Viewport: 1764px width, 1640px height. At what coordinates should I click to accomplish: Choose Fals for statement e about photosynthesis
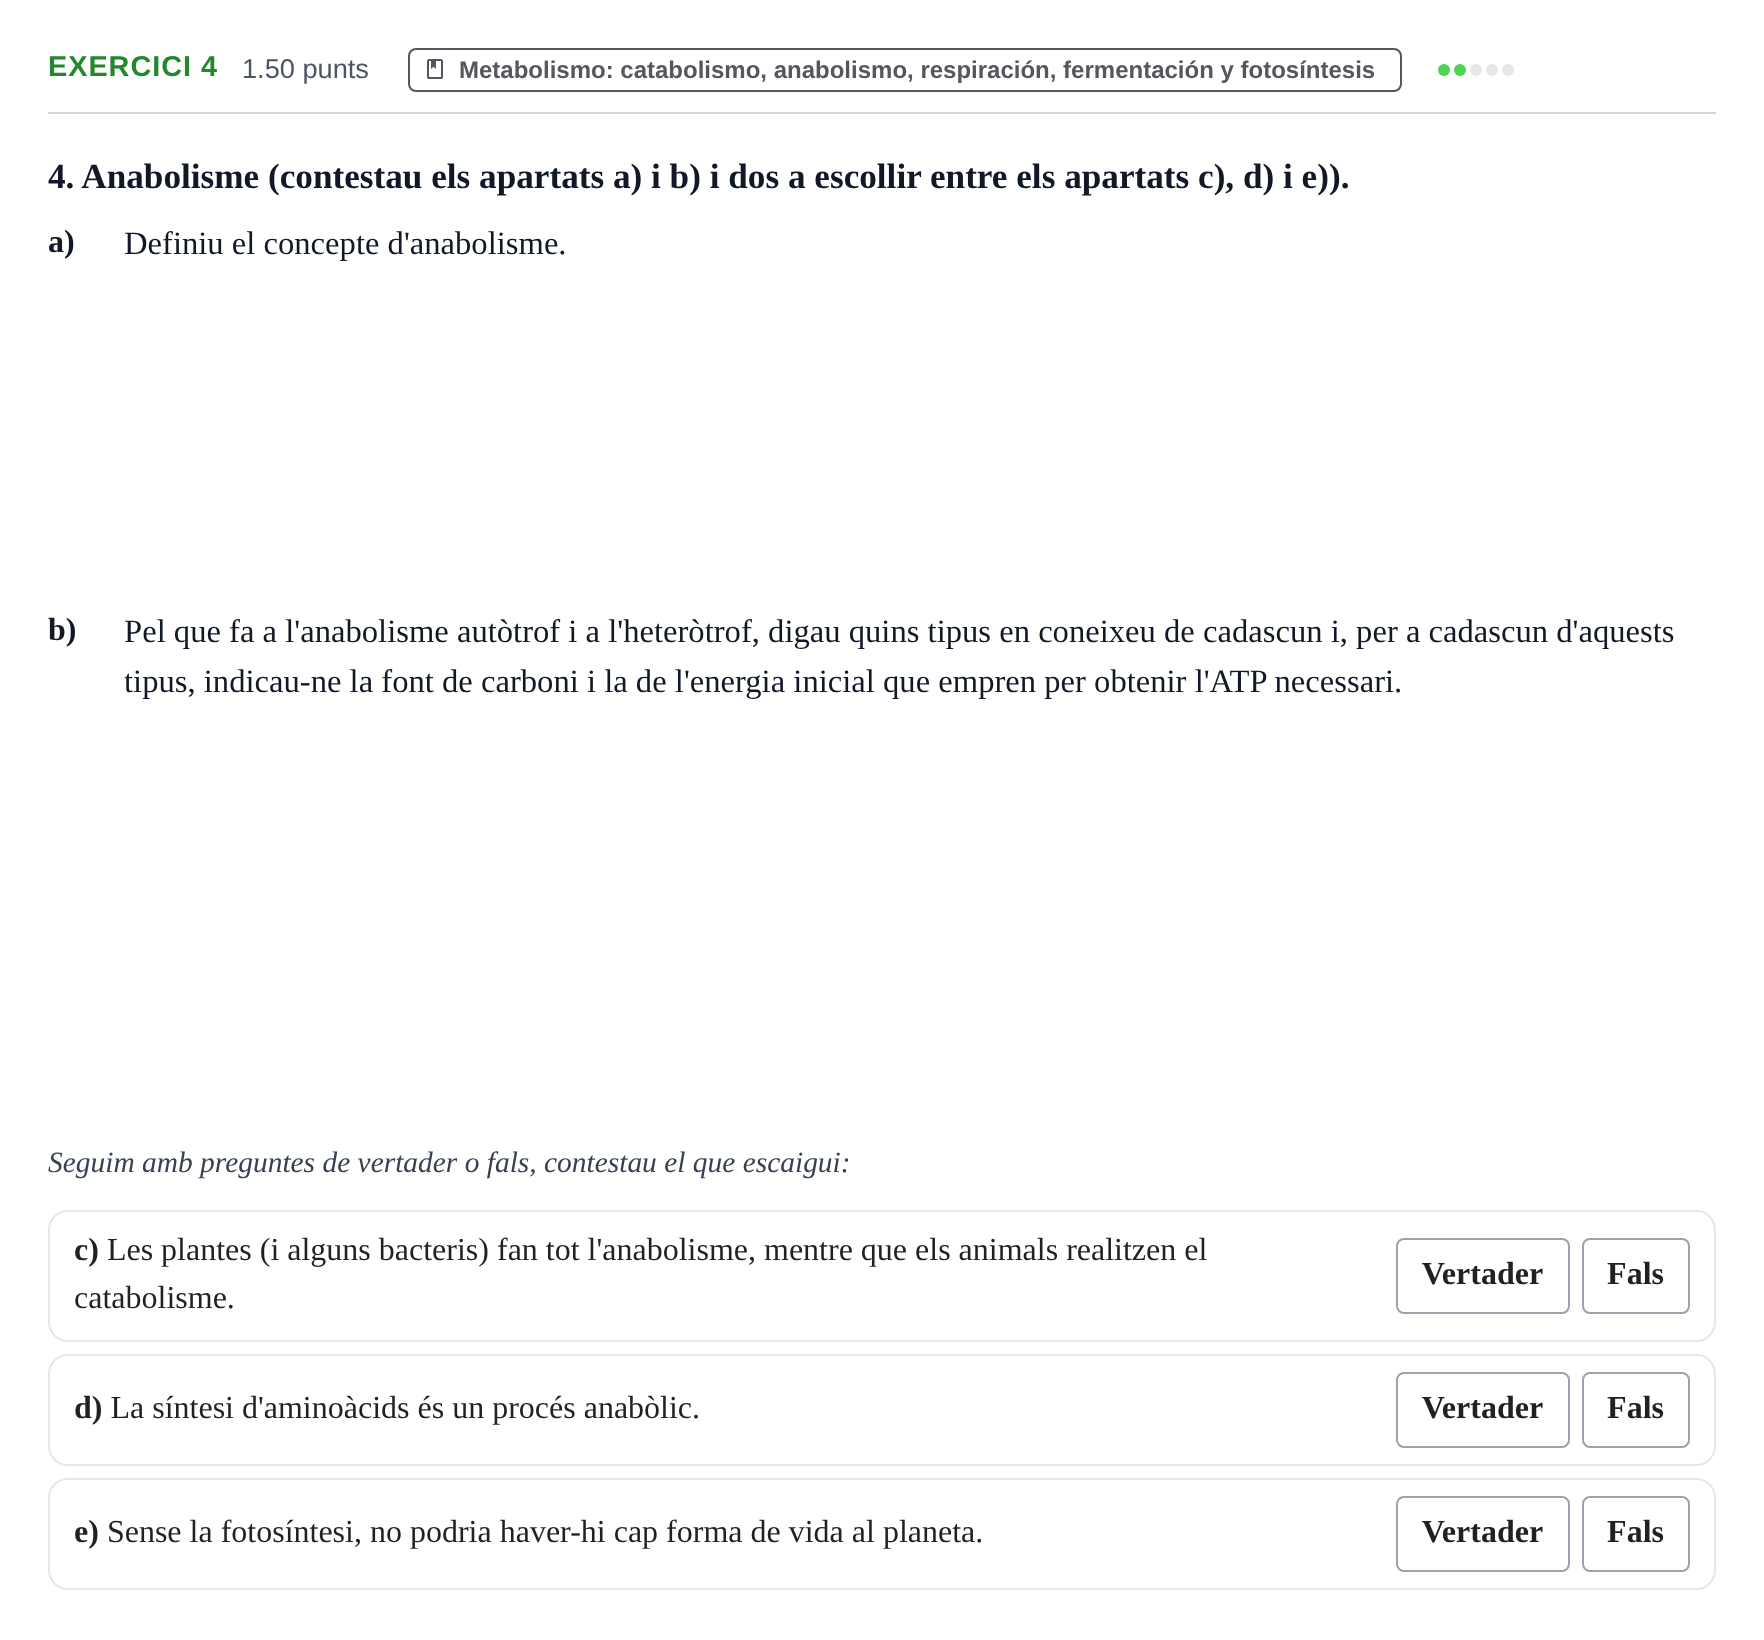(1635, 1533)
